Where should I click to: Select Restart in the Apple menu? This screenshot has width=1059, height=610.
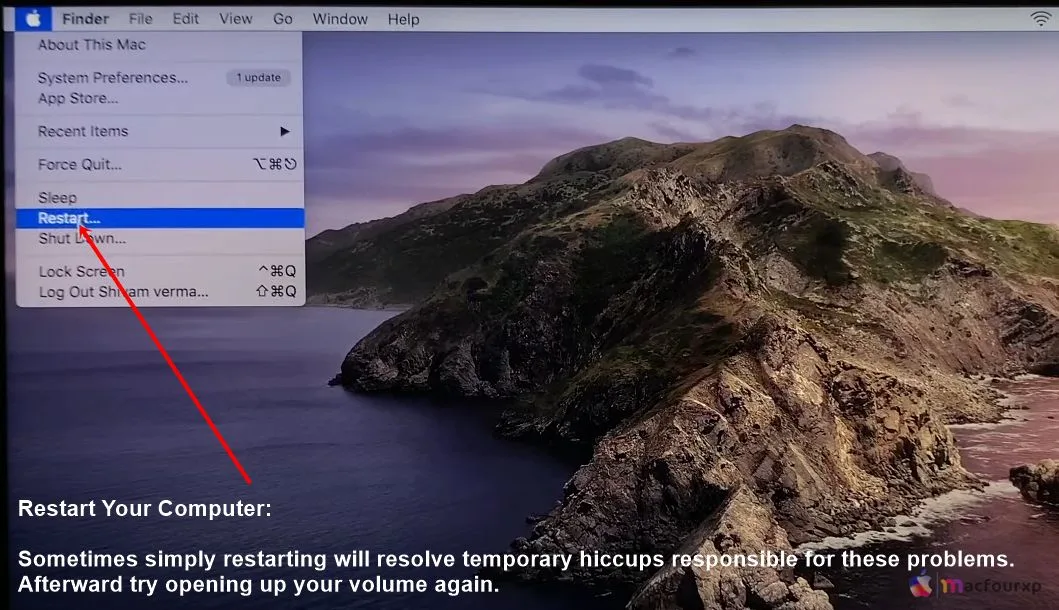[159, 218]
